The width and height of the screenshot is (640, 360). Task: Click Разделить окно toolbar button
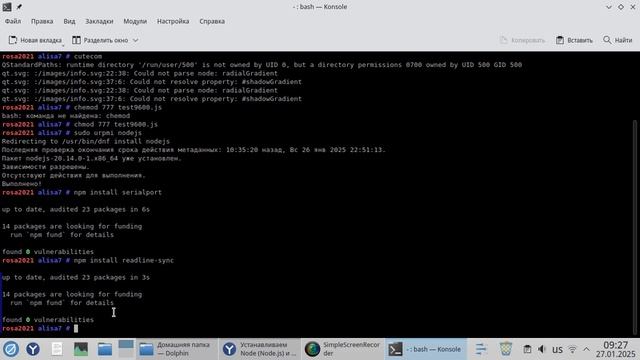pyautogui.click(x=100, y=40)
